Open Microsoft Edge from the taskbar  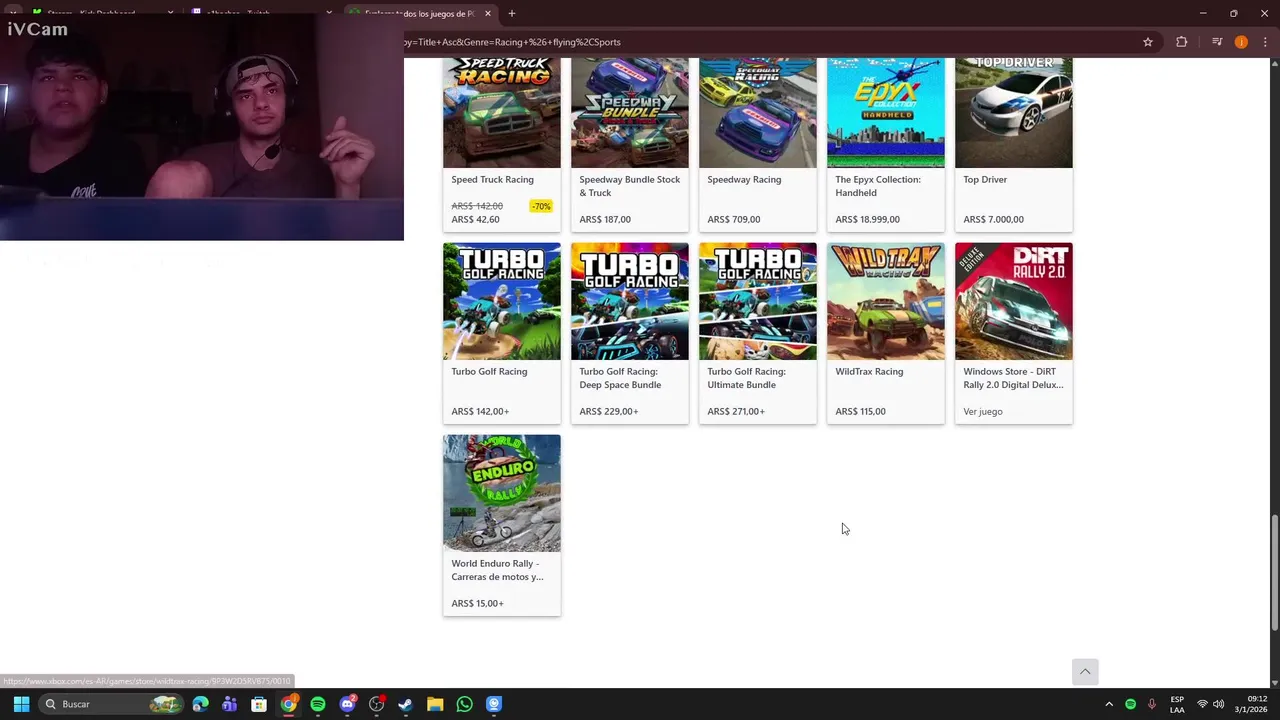point(201,704)
